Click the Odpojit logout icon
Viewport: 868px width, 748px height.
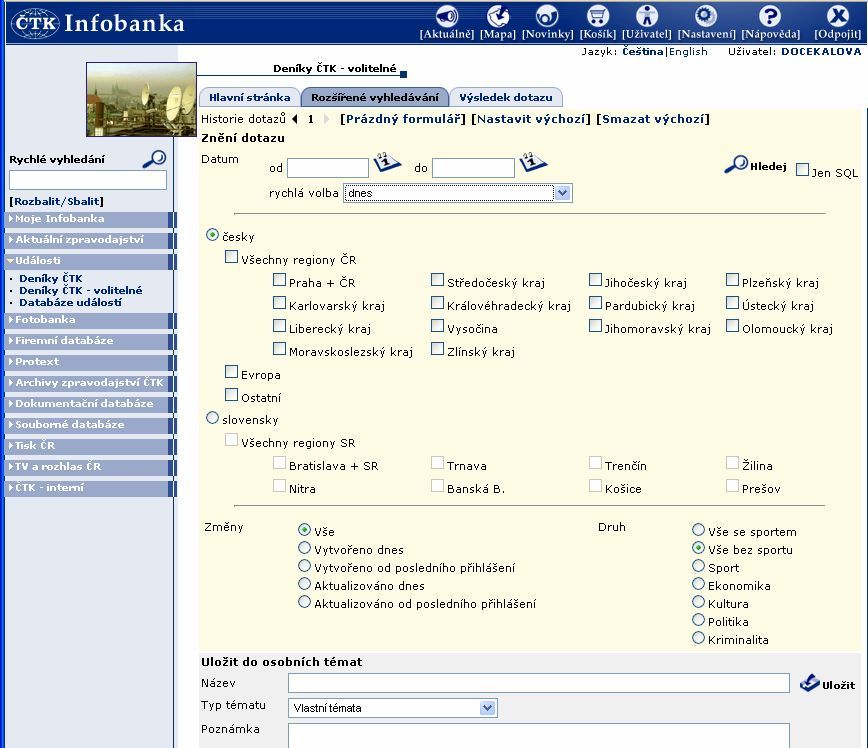pyautogui.click(x=837, y=16)
